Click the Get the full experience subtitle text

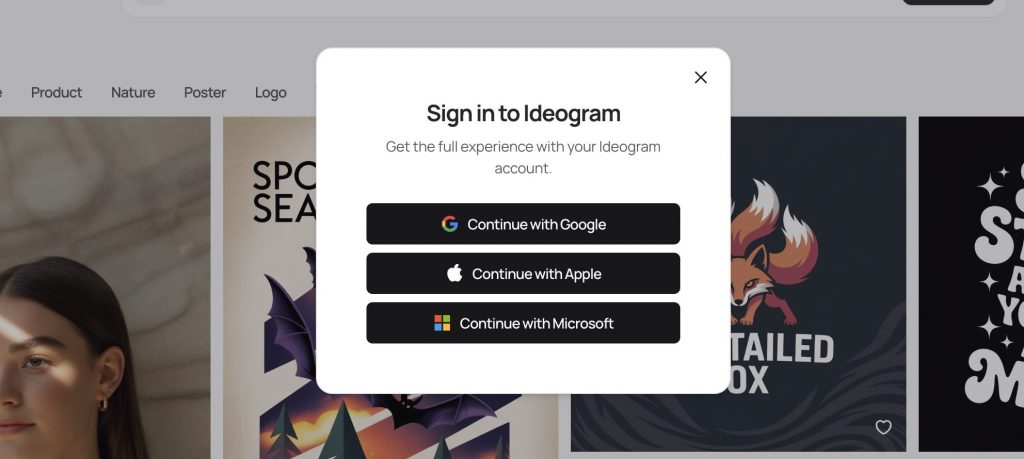[523, 157]
